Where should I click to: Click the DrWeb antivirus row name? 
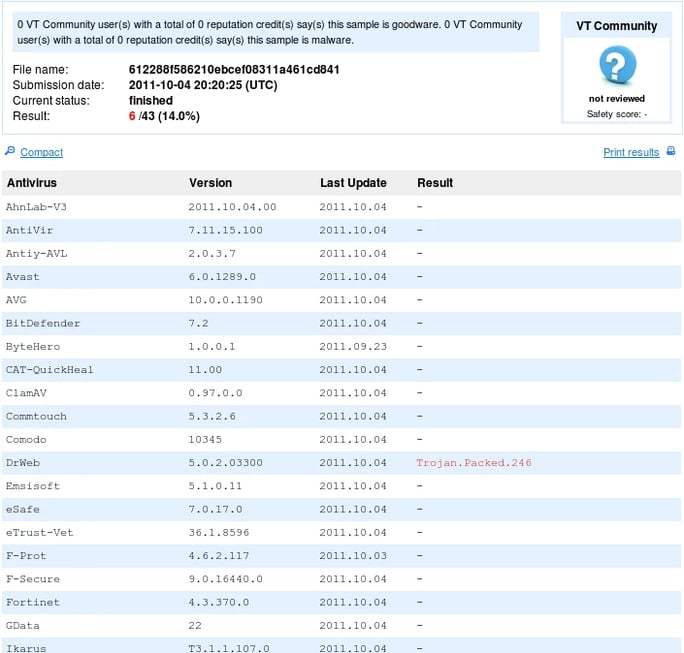(23, 463)
